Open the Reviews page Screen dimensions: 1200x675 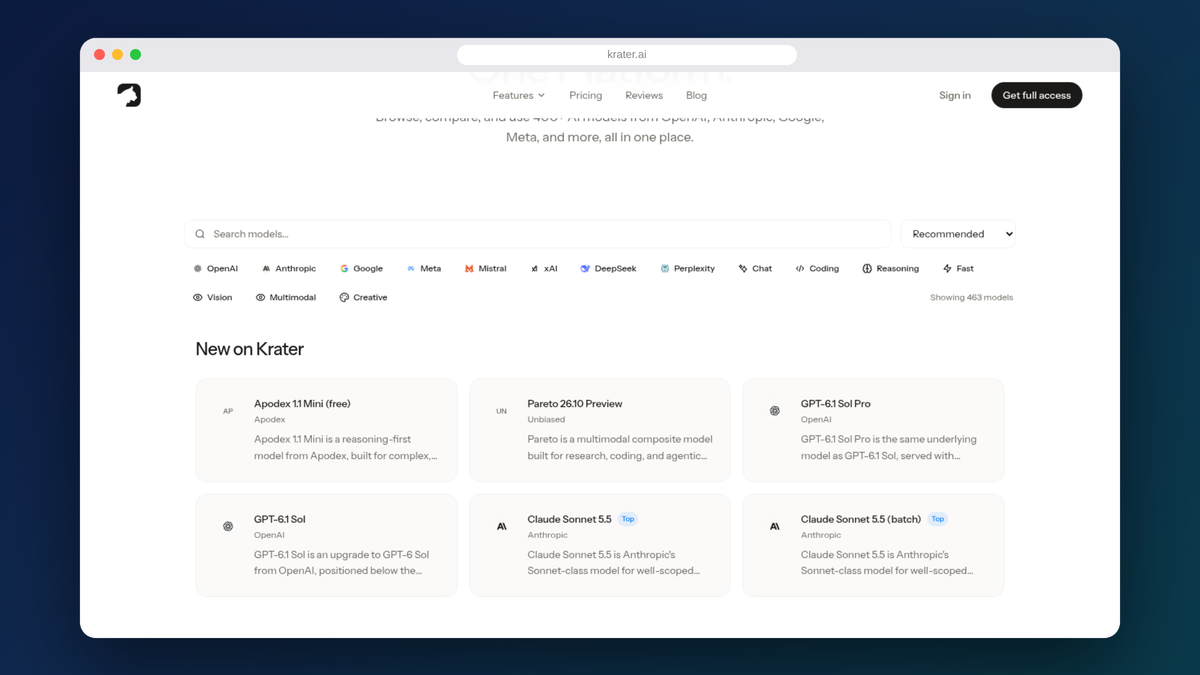click(x=644, y=95)
